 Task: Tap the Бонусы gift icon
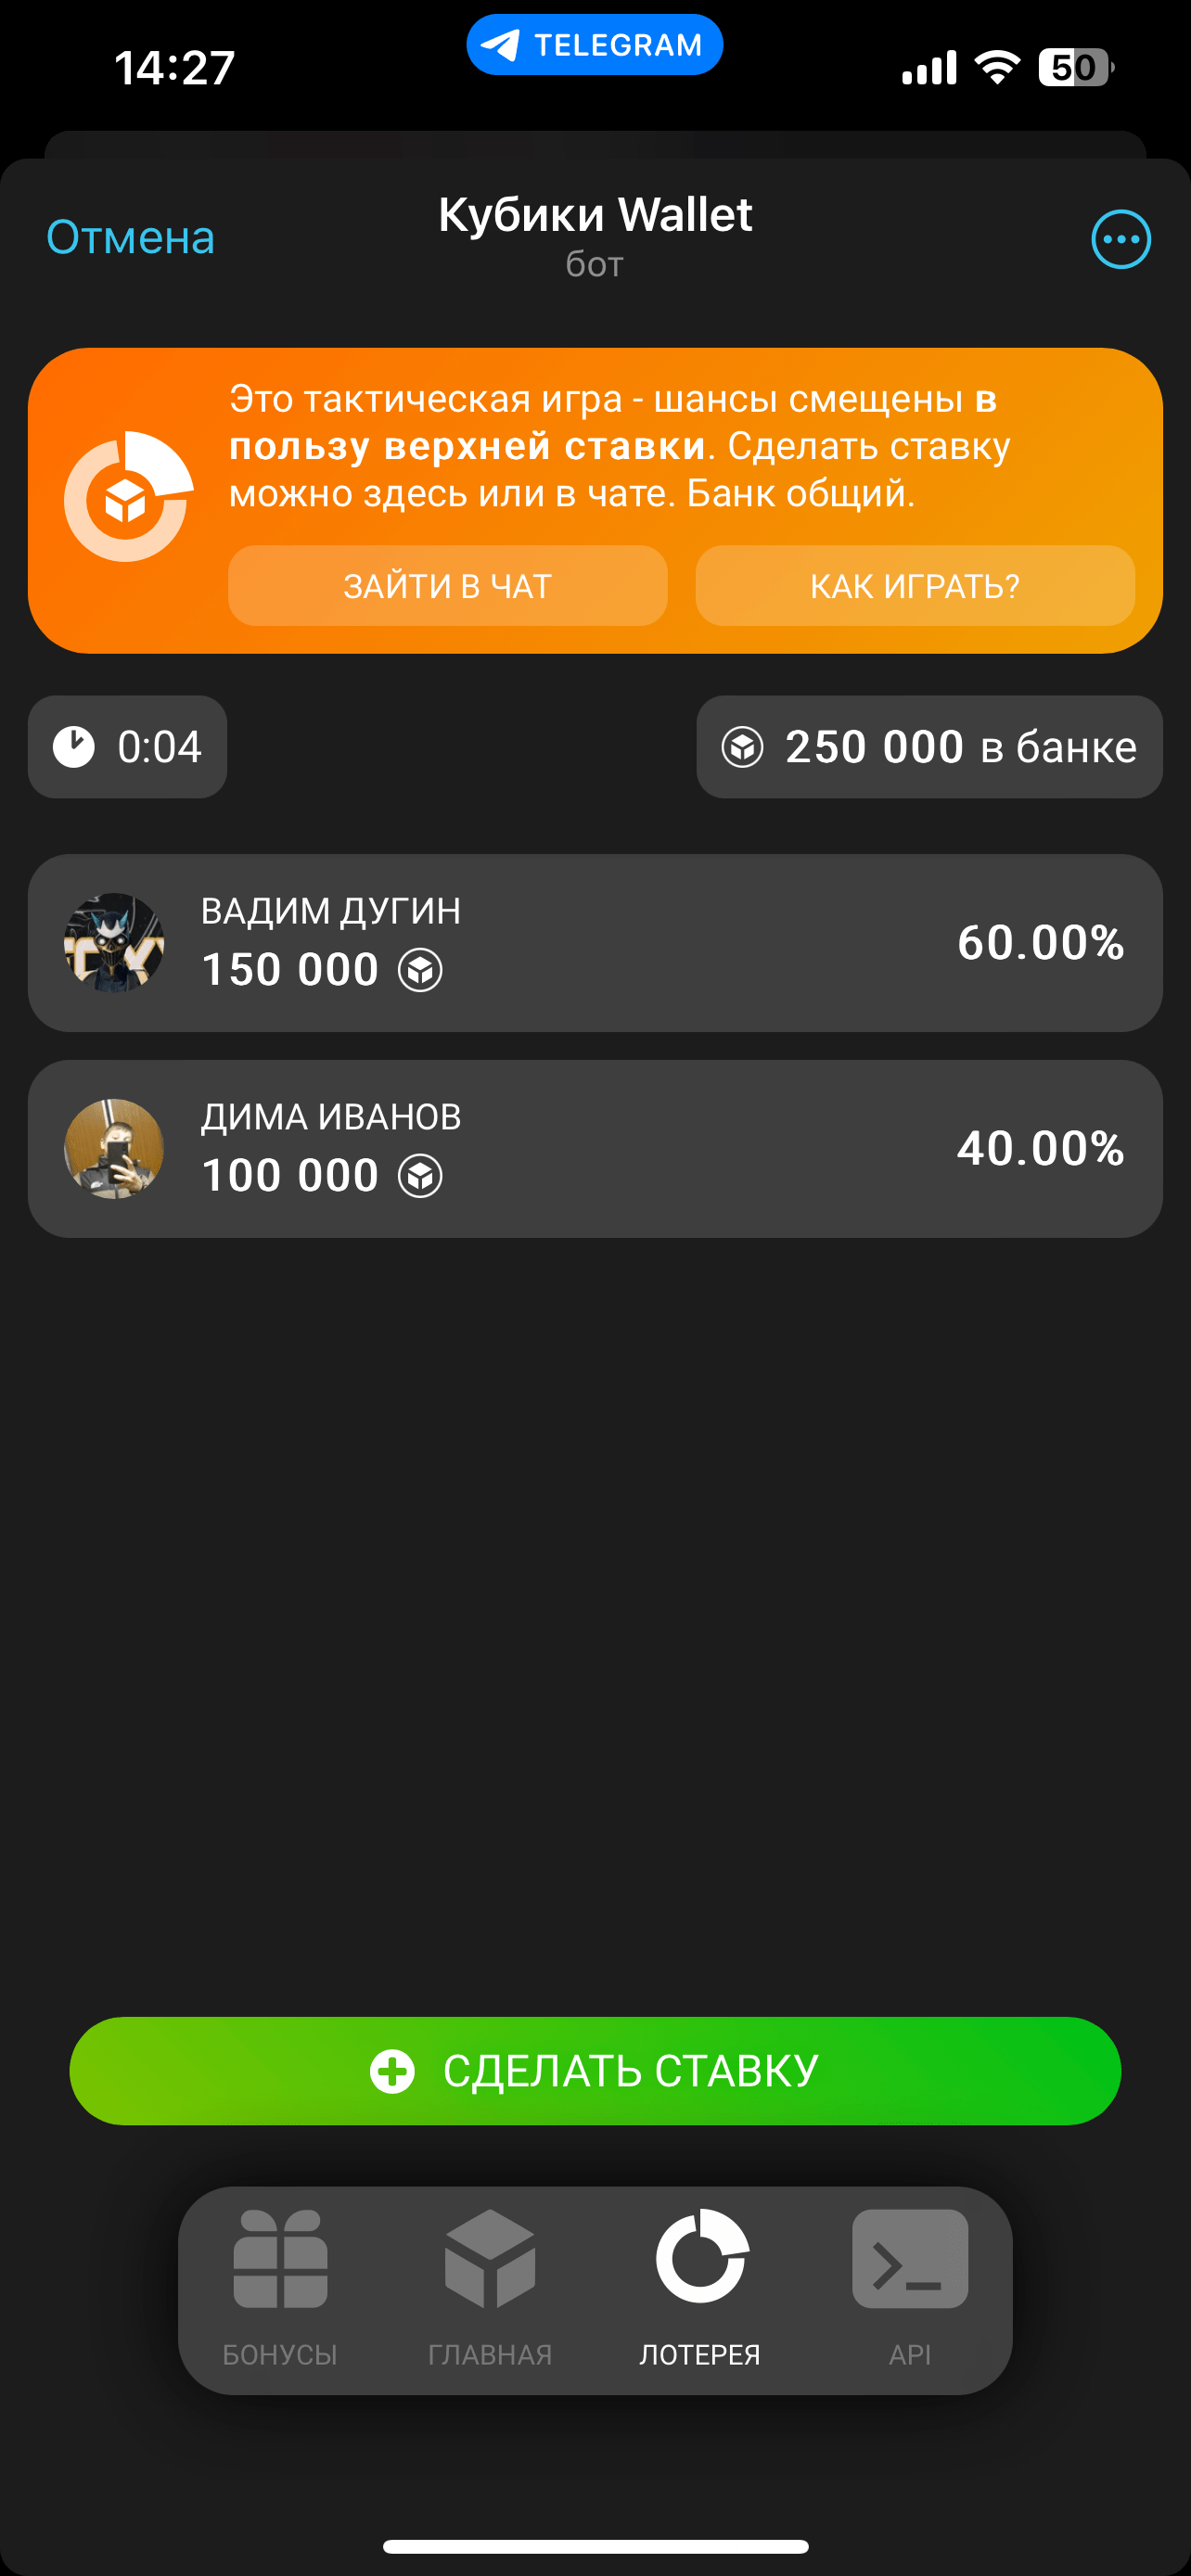(280, 2258)
